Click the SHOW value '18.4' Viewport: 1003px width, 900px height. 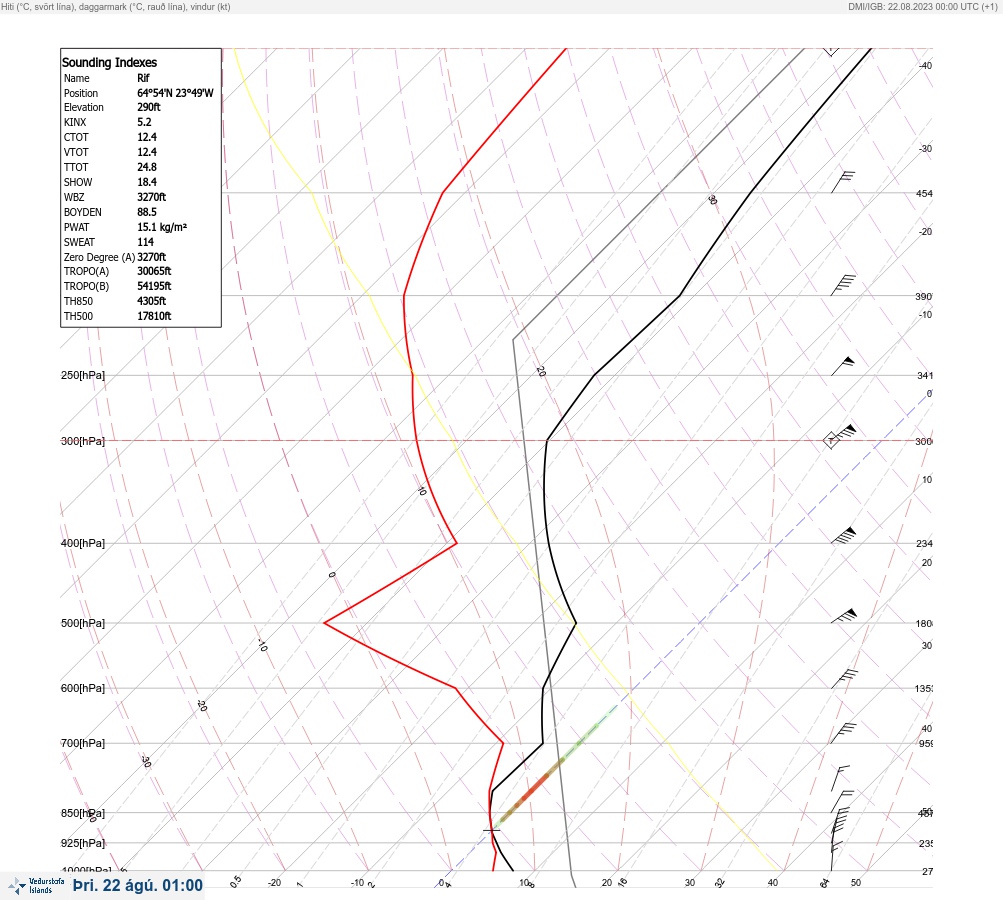coord(146,182)
